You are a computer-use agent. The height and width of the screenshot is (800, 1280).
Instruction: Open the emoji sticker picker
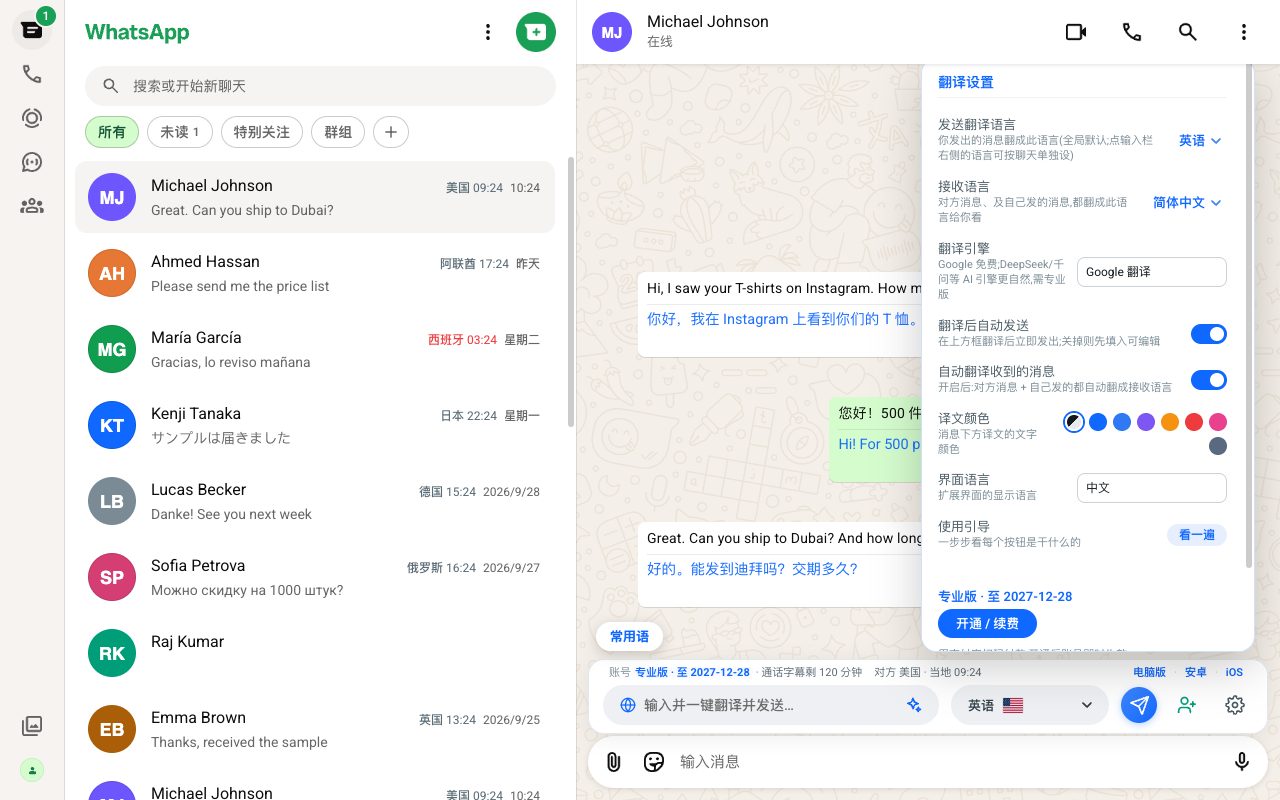coord(654,762)
